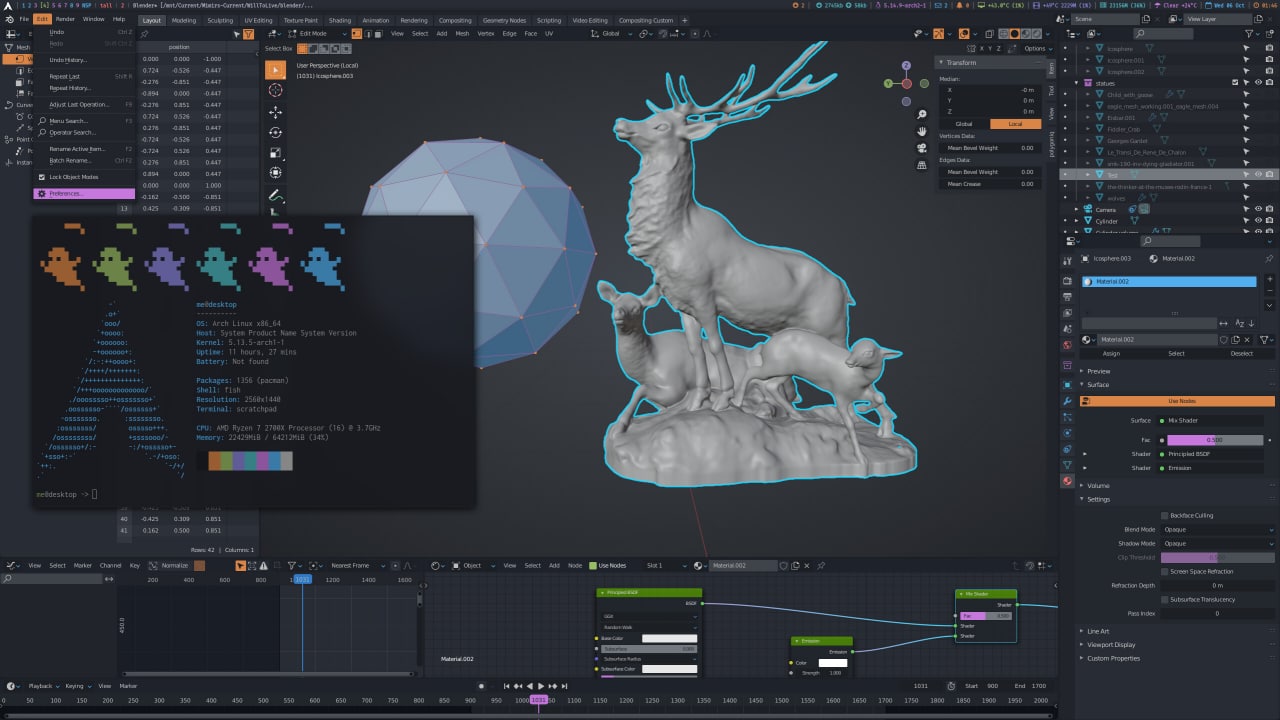Image resolution: width=1280 pixels, height=720 pixels.
Task: Set Transform panel to Global
Action: [x=964, y=124]
